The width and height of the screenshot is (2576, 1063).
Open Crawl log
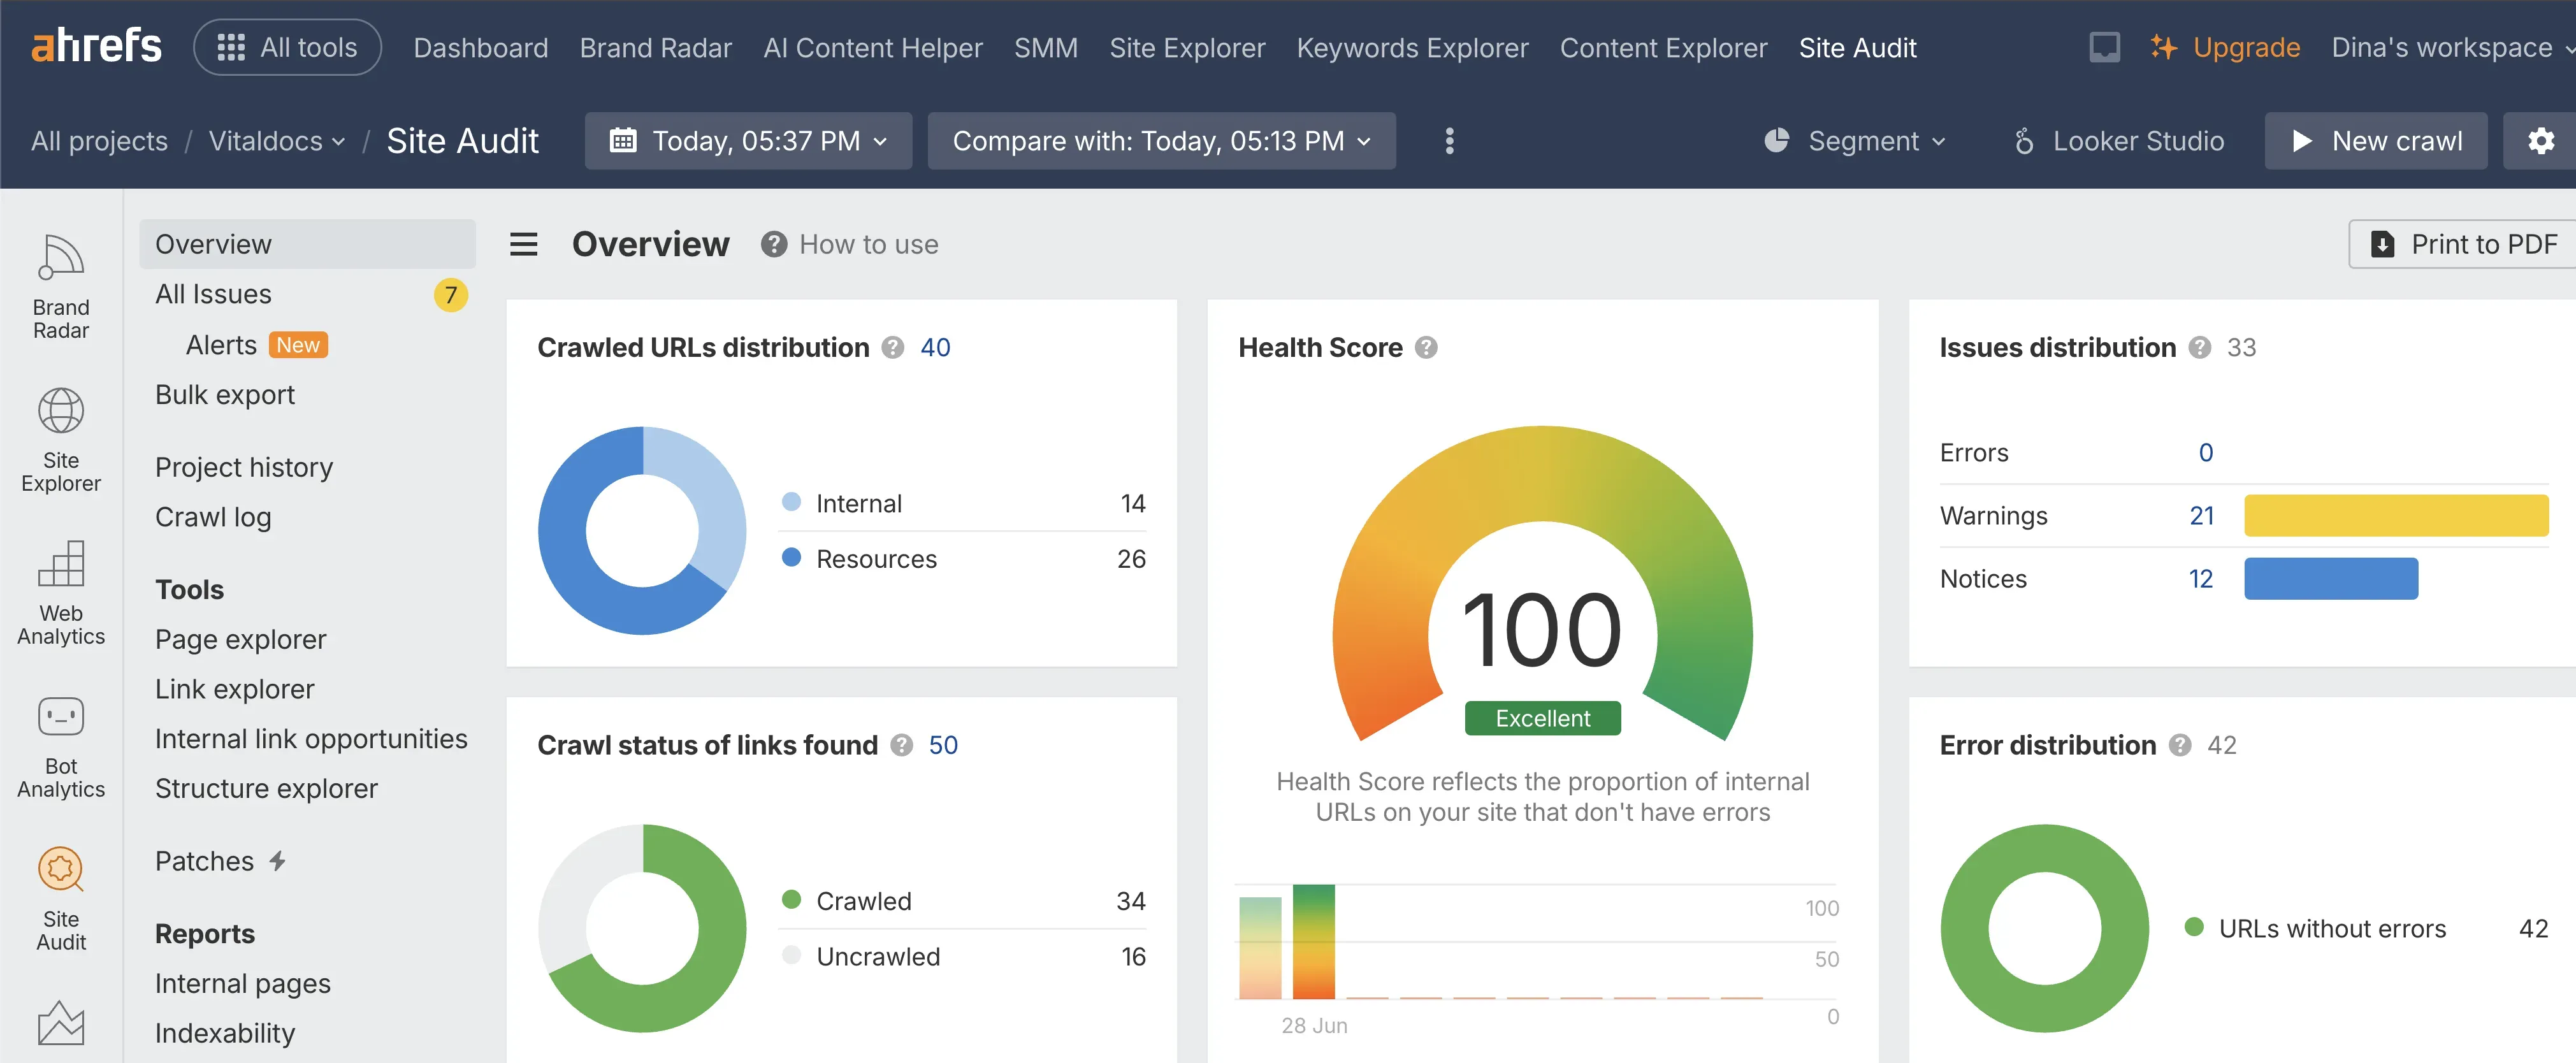pyautogui.click(x=213, y=517)
